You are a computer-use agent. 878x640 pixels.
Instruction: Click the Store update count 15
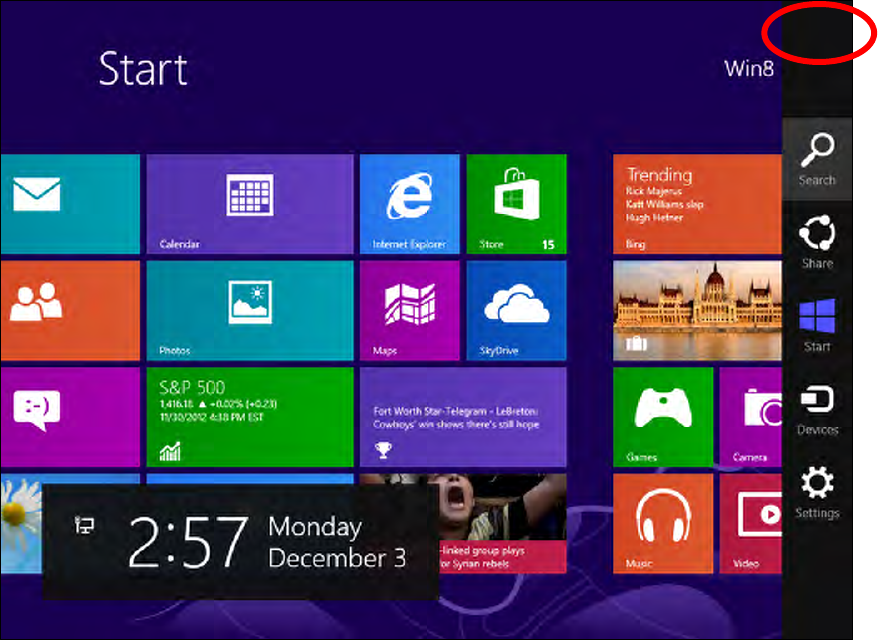tap(548, 245)
